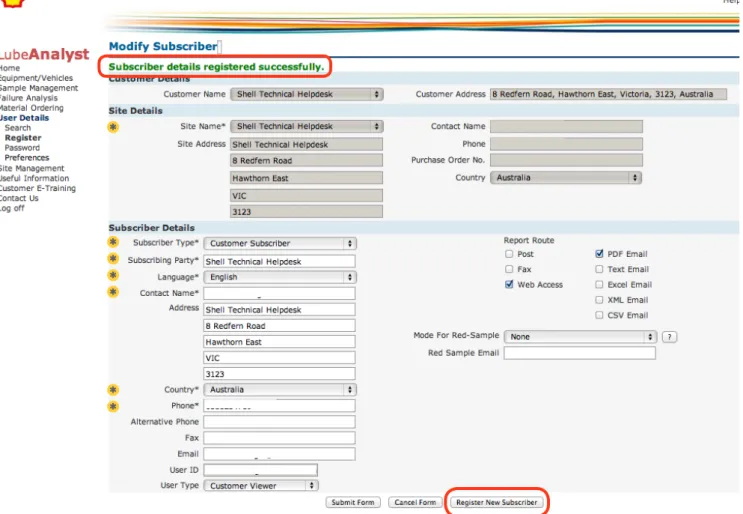Click the Subscribing Party input field
Screen dimensions: 743x514
tap(280, 262)
